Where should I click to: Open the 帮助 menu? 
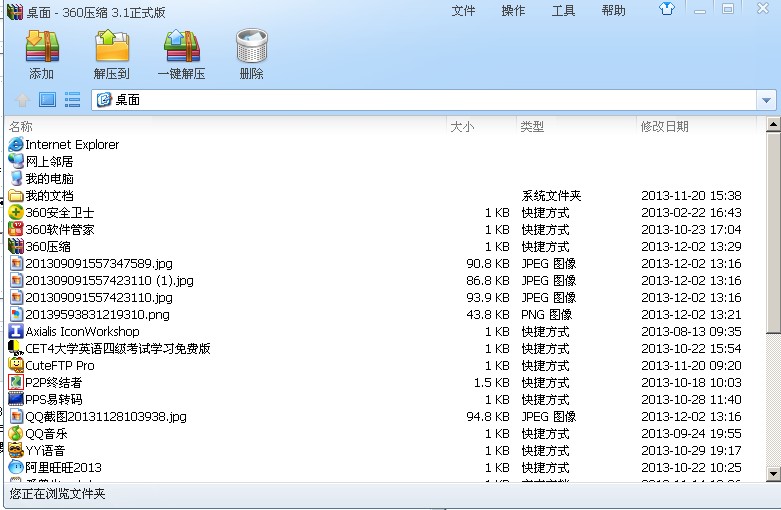tap(614, 11)
